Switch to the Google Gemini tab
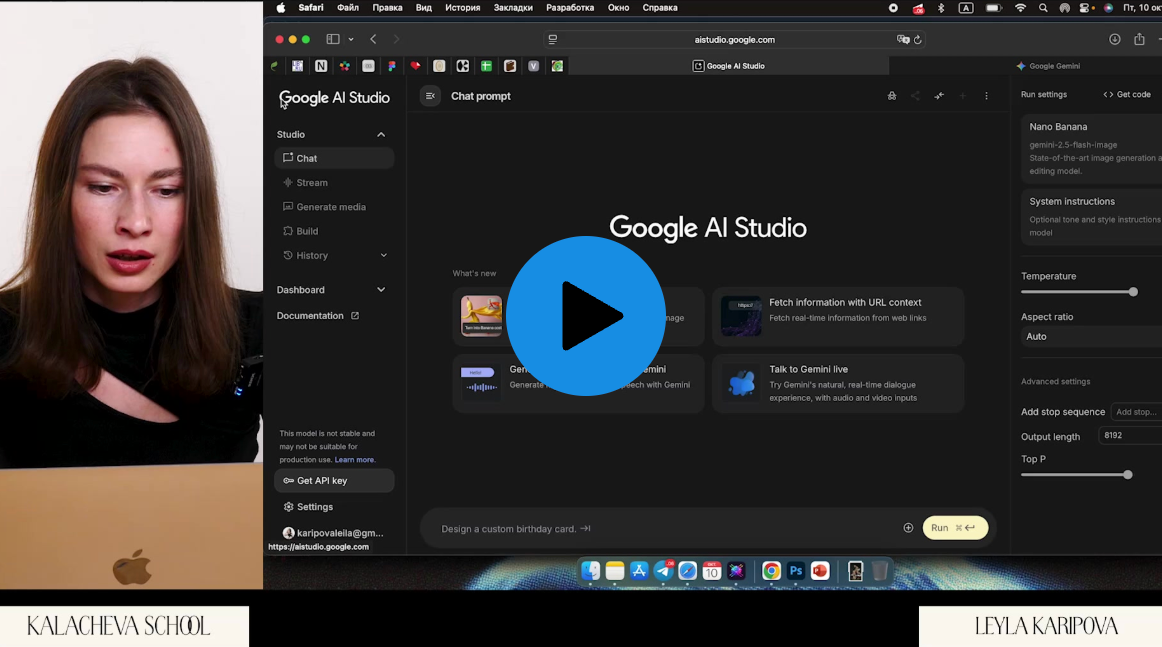Screen dimensions: 1162x647 click(1053, 66)
